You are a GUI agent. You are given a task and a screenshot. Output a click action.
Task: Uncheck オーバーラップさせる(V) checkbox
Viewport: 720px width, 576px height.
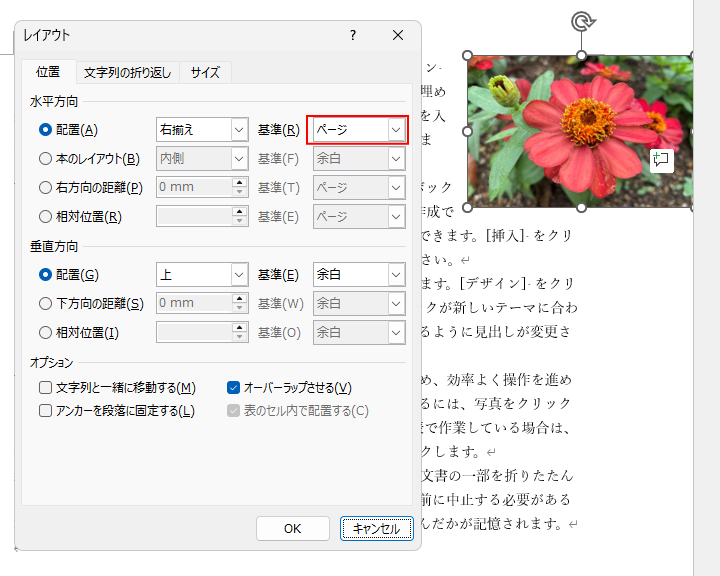tap(233, 388)
